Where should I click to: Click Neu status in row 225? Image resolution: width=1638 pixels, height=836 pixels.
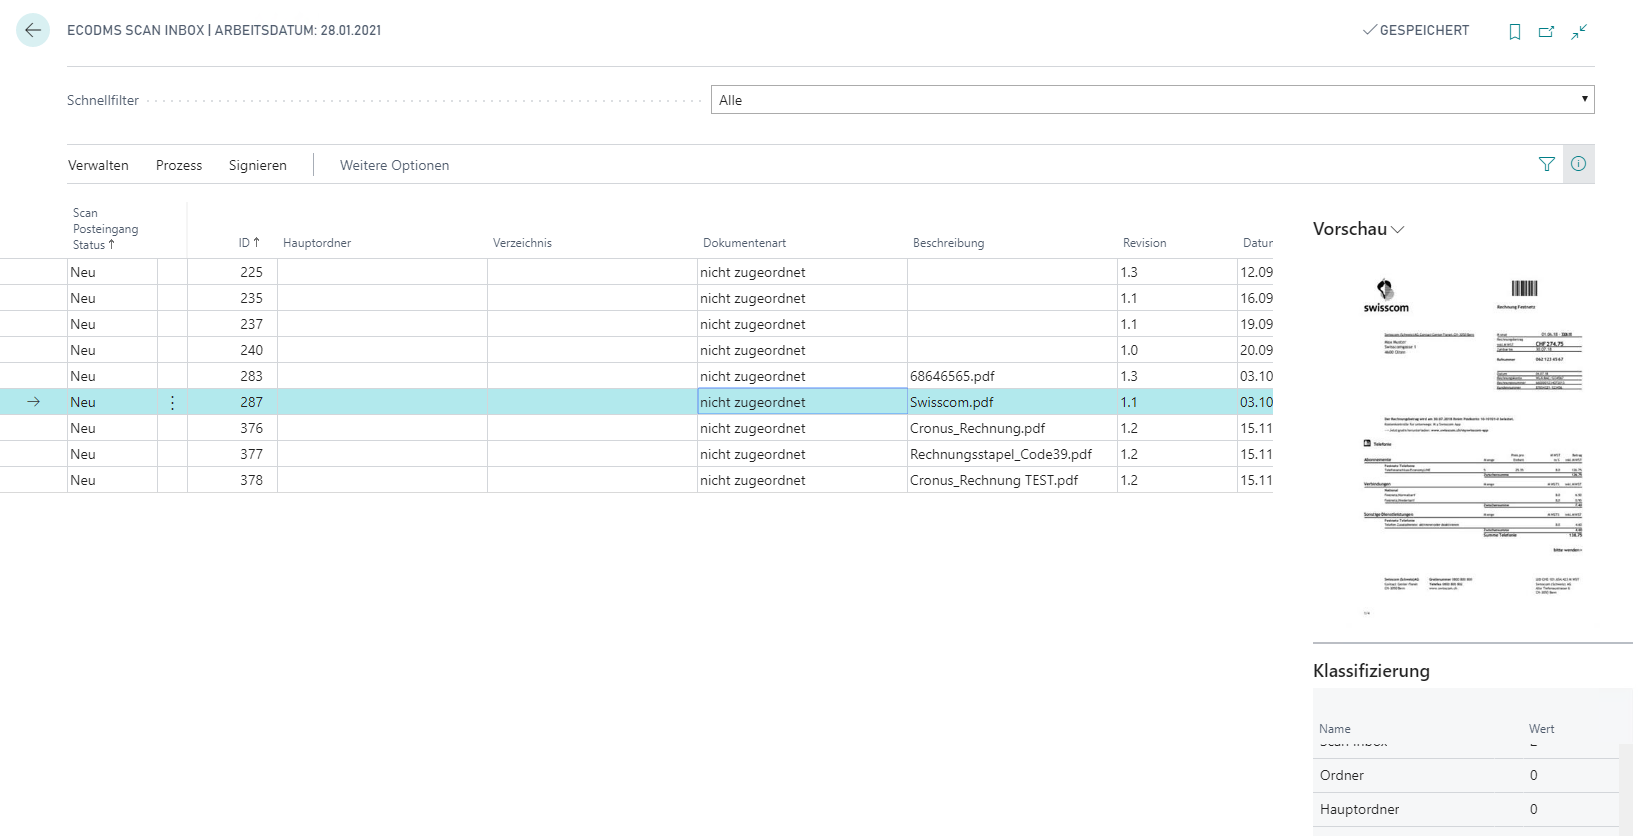(x=112, y=272)
